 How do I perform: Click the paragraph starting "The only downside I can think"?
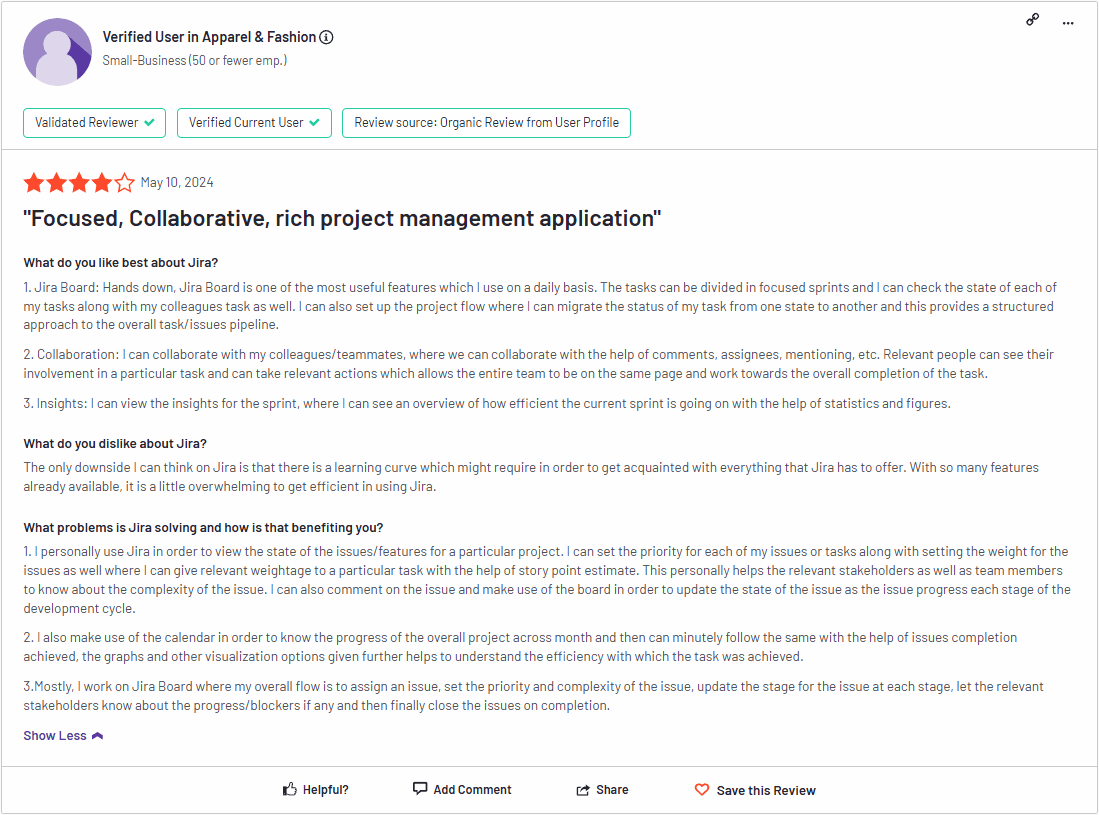point(531,477)
